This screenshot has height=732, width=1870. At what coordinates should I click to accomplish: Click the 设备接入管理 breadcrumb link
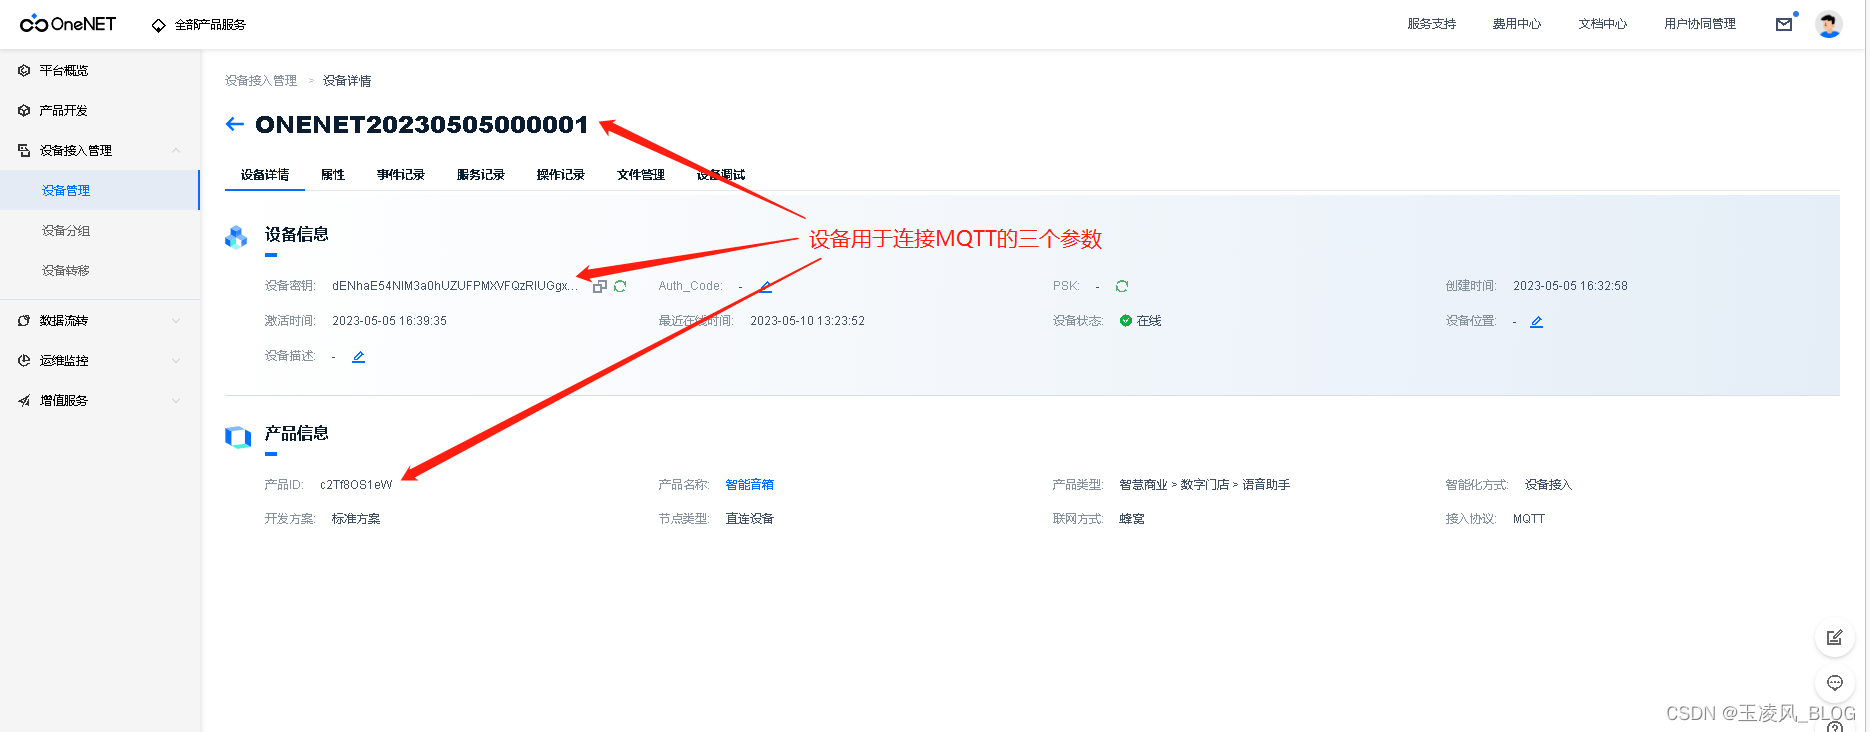tap(261, 80)
